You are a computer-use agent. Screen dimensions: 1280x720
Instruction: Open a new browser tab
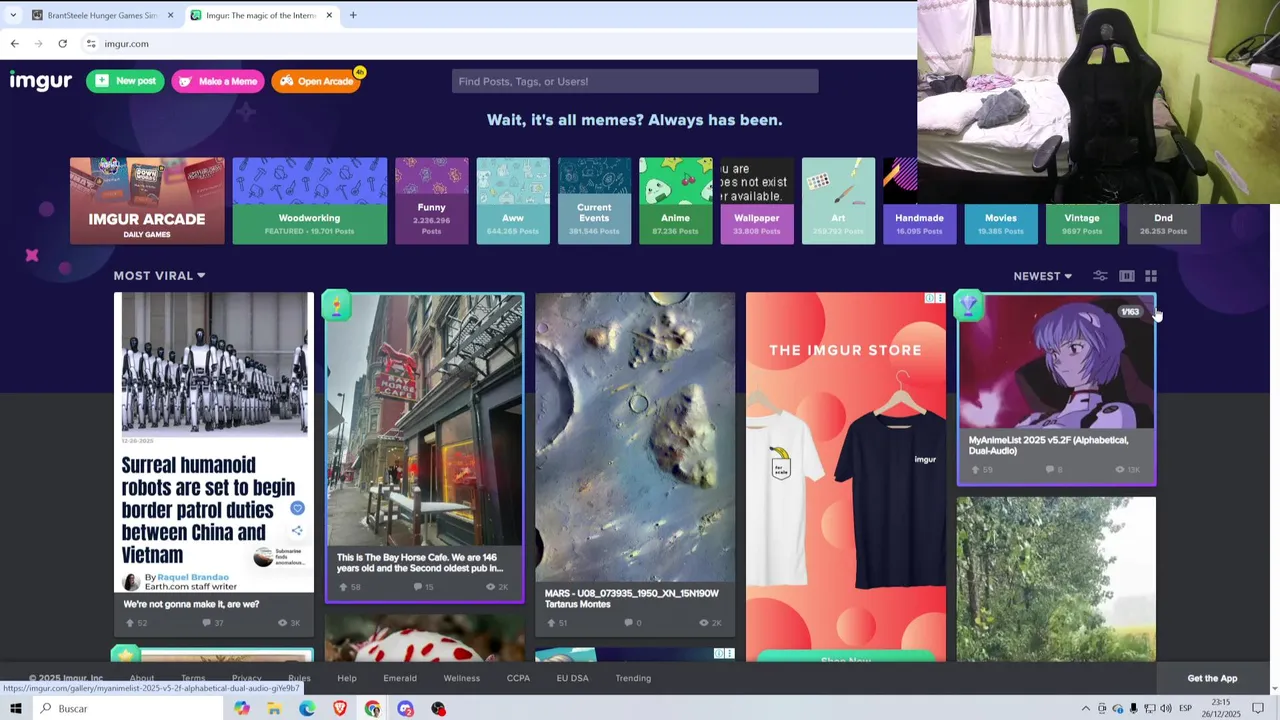coord(353,15)
